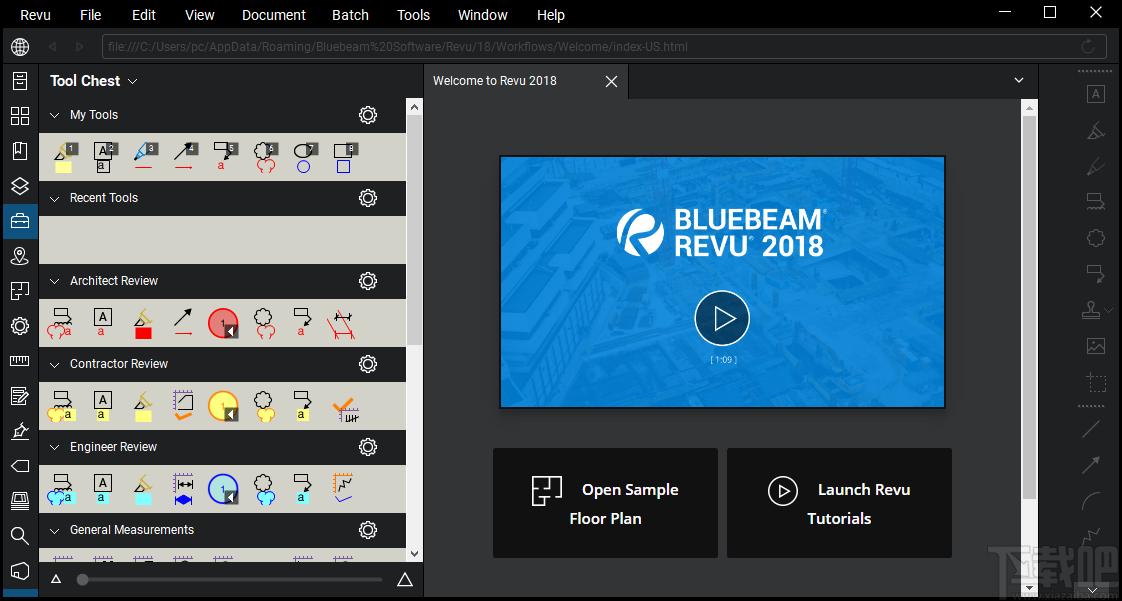Select Engineer Review blue dimension length tool

point(184,489)
